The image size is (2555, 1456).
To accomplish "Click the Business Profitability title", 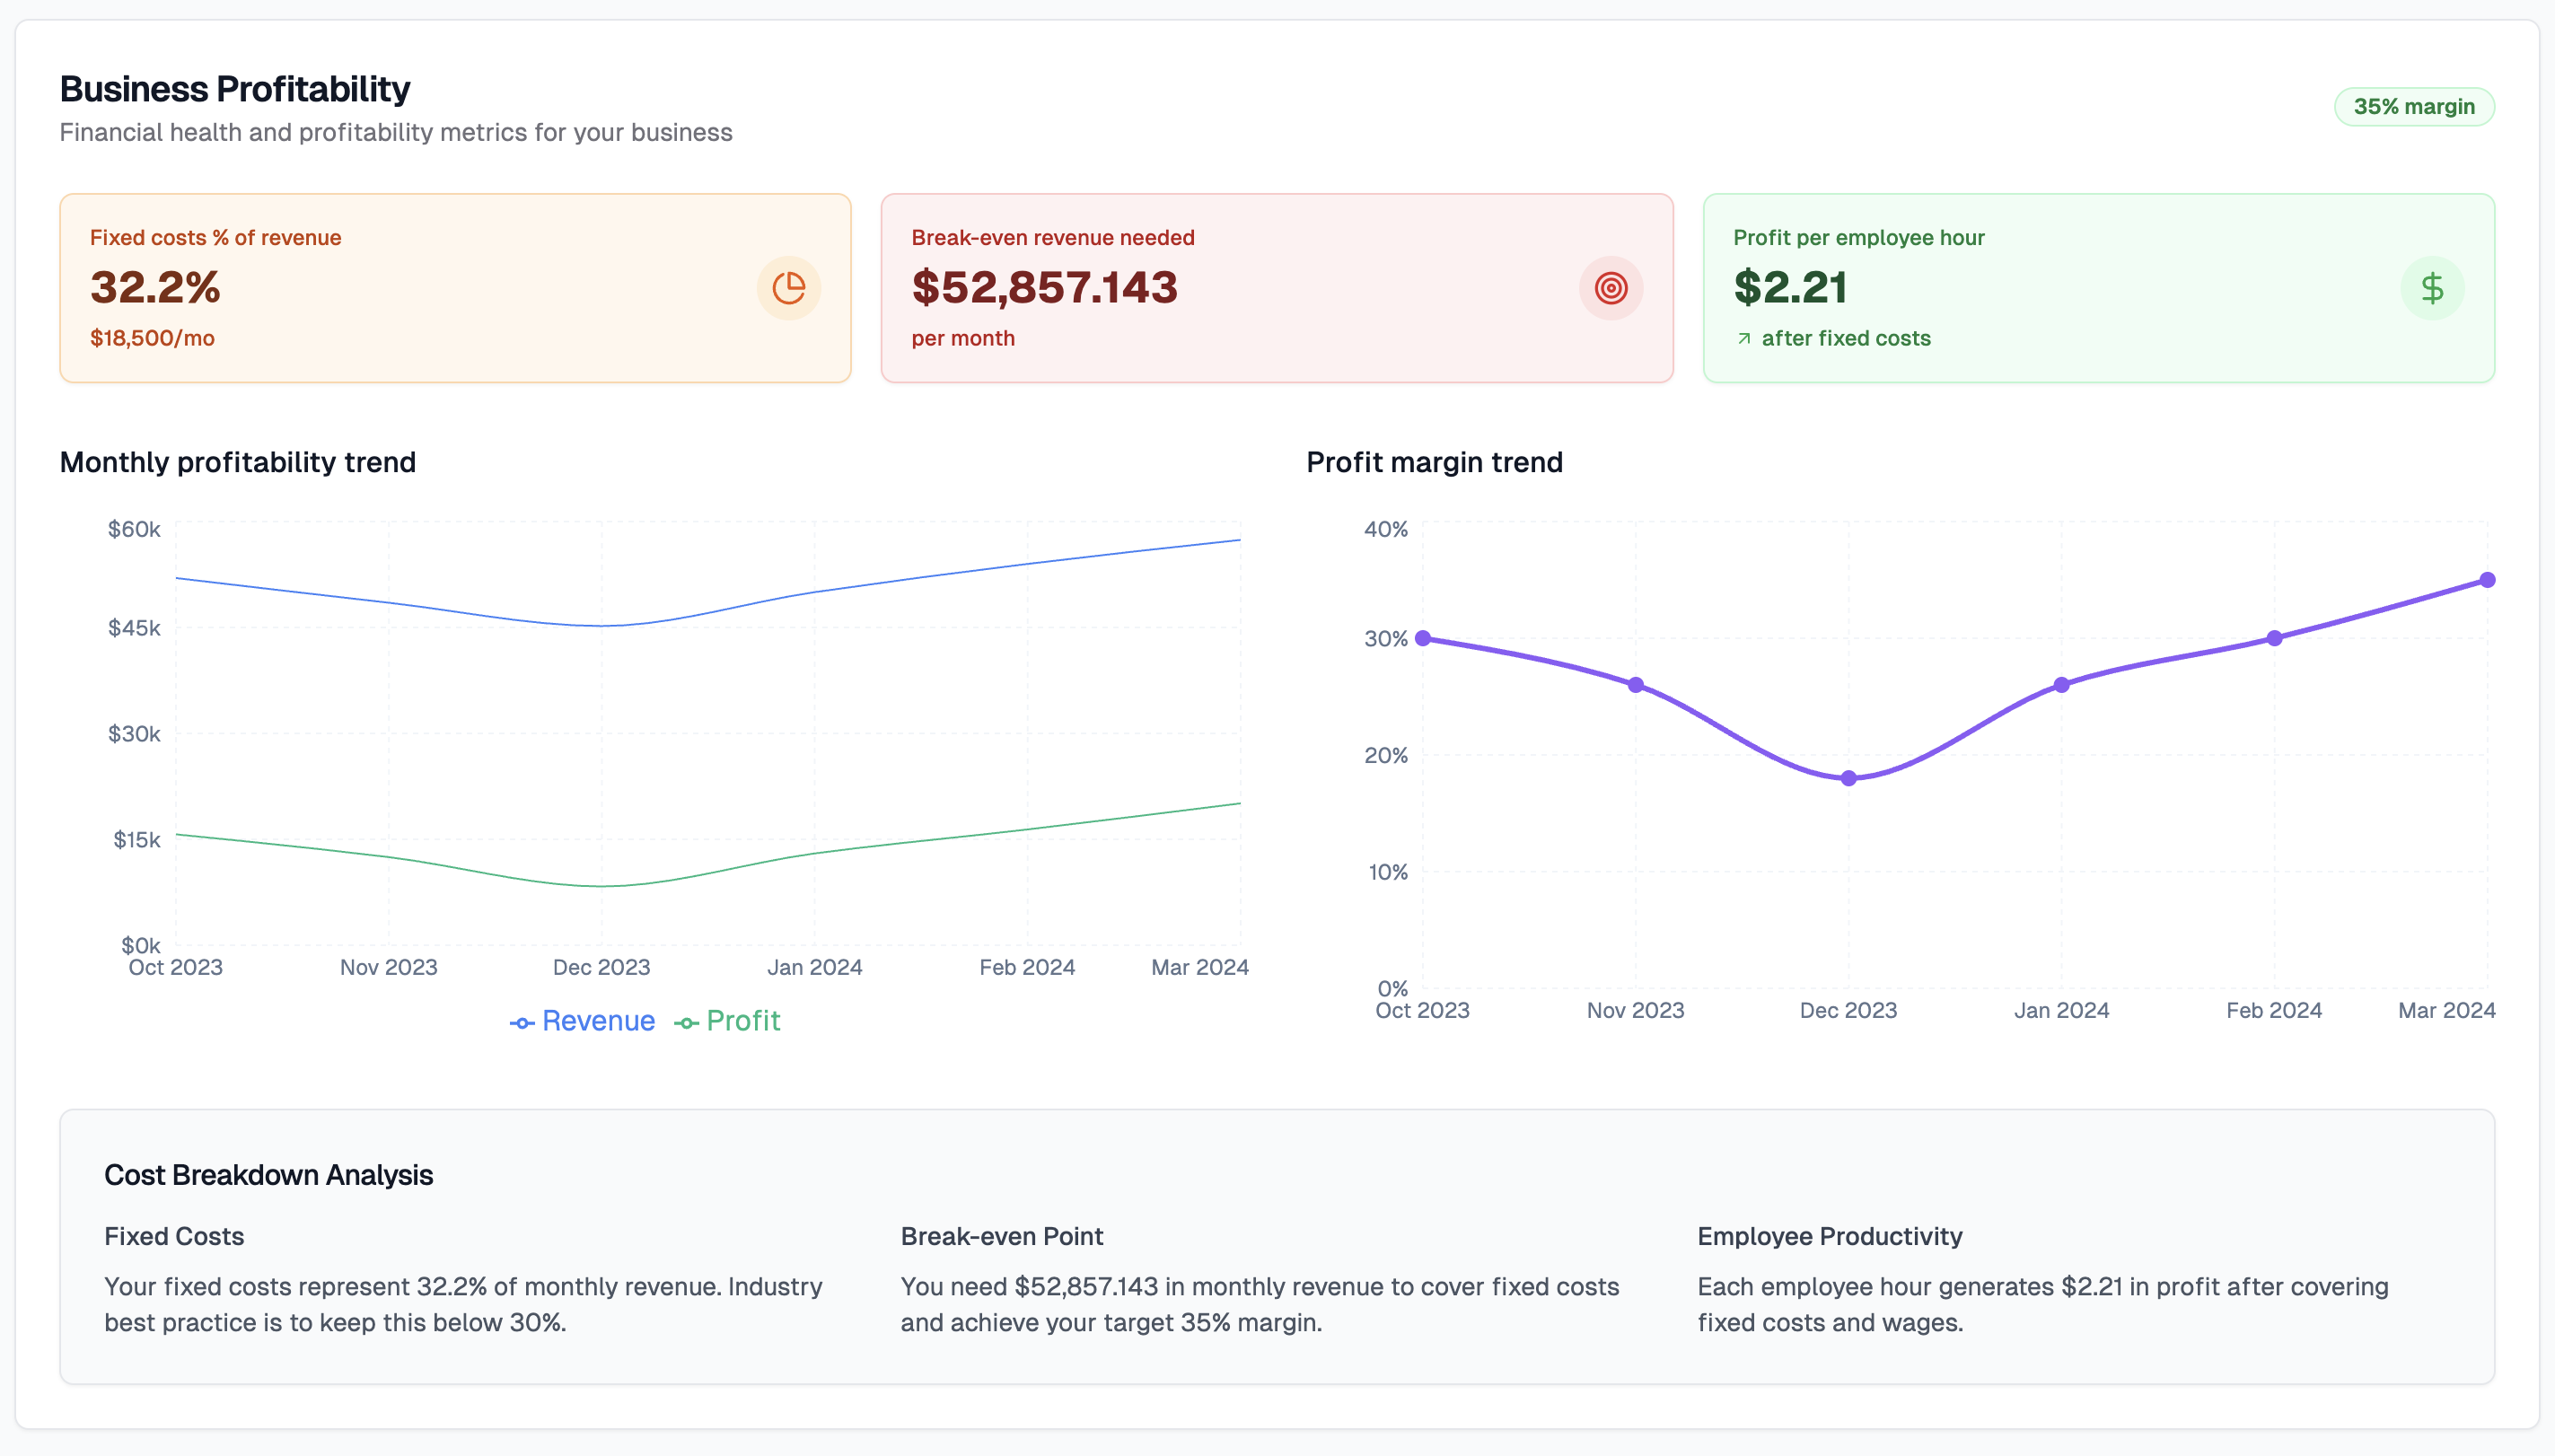I will coord(235,88).
